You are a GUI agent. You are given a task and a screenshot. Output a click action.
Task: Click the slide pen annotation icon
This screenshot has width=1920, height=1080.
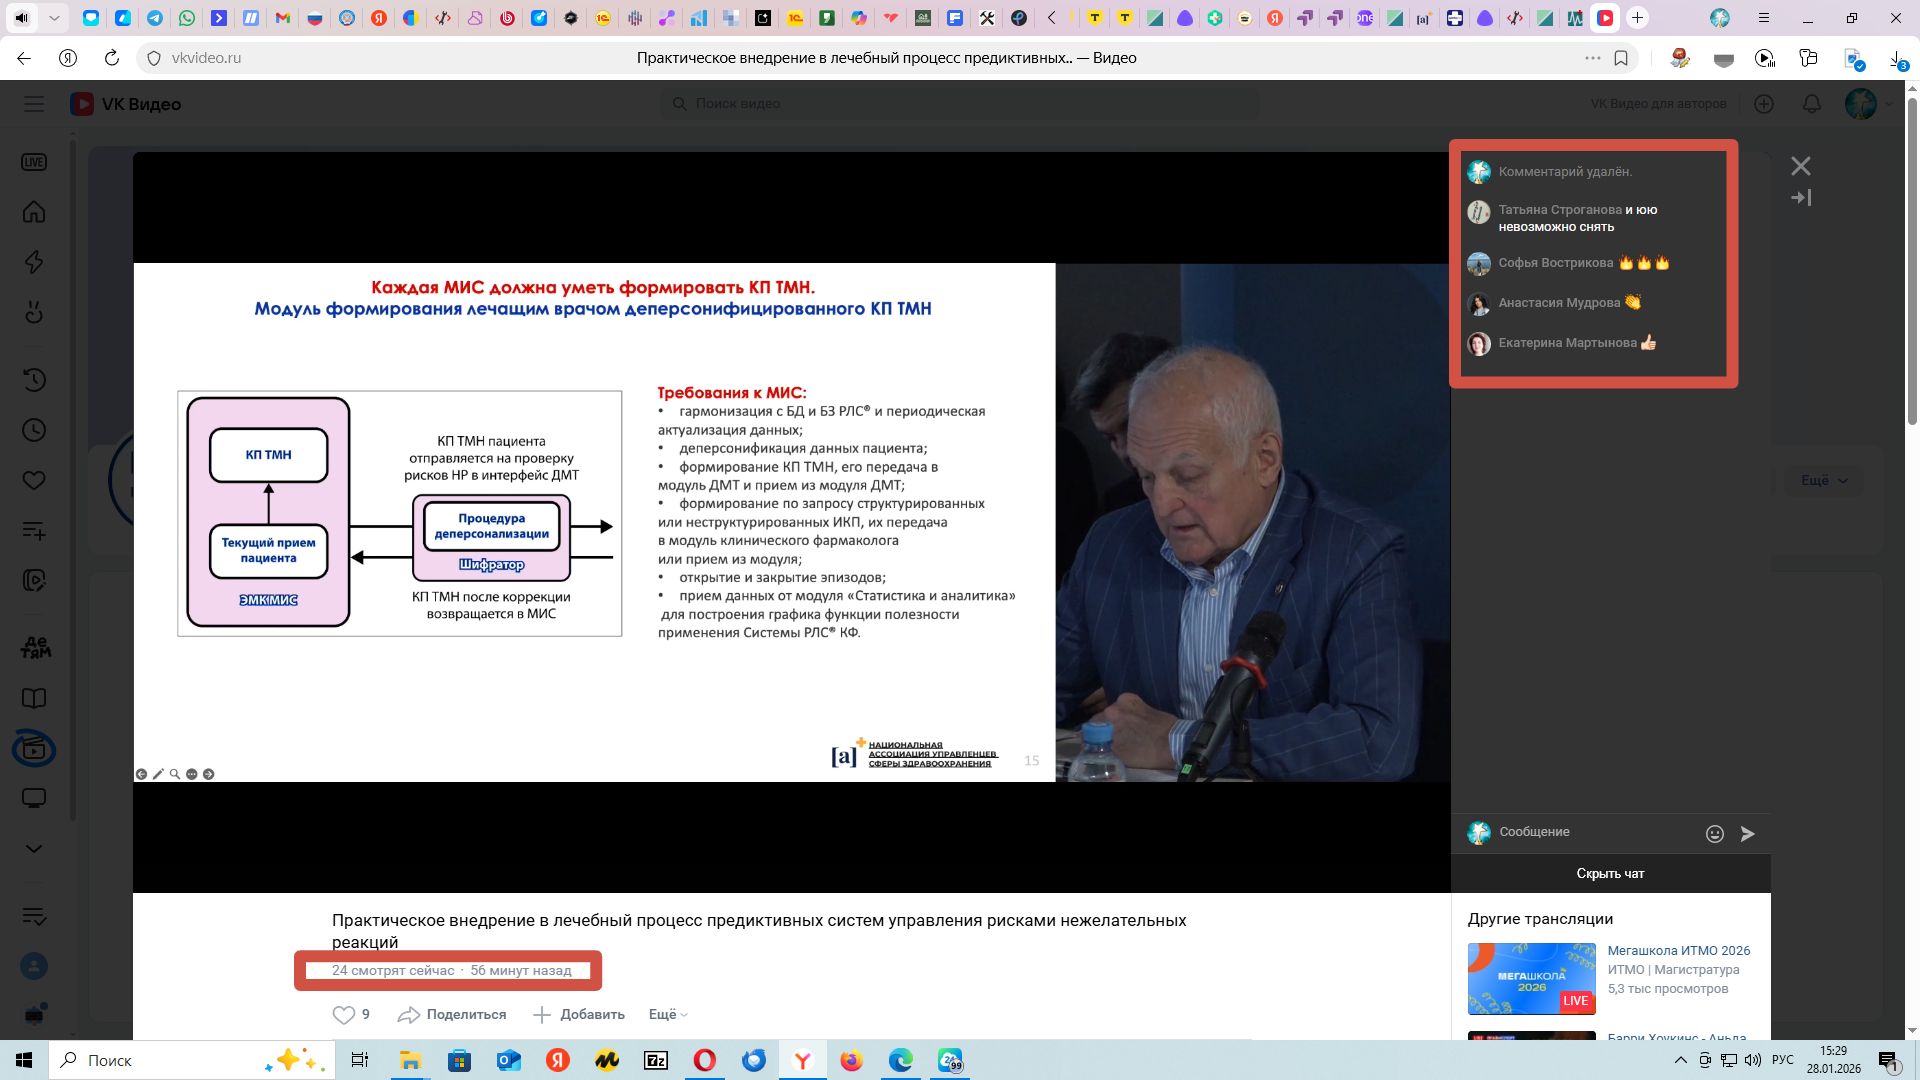coord(158,774)
